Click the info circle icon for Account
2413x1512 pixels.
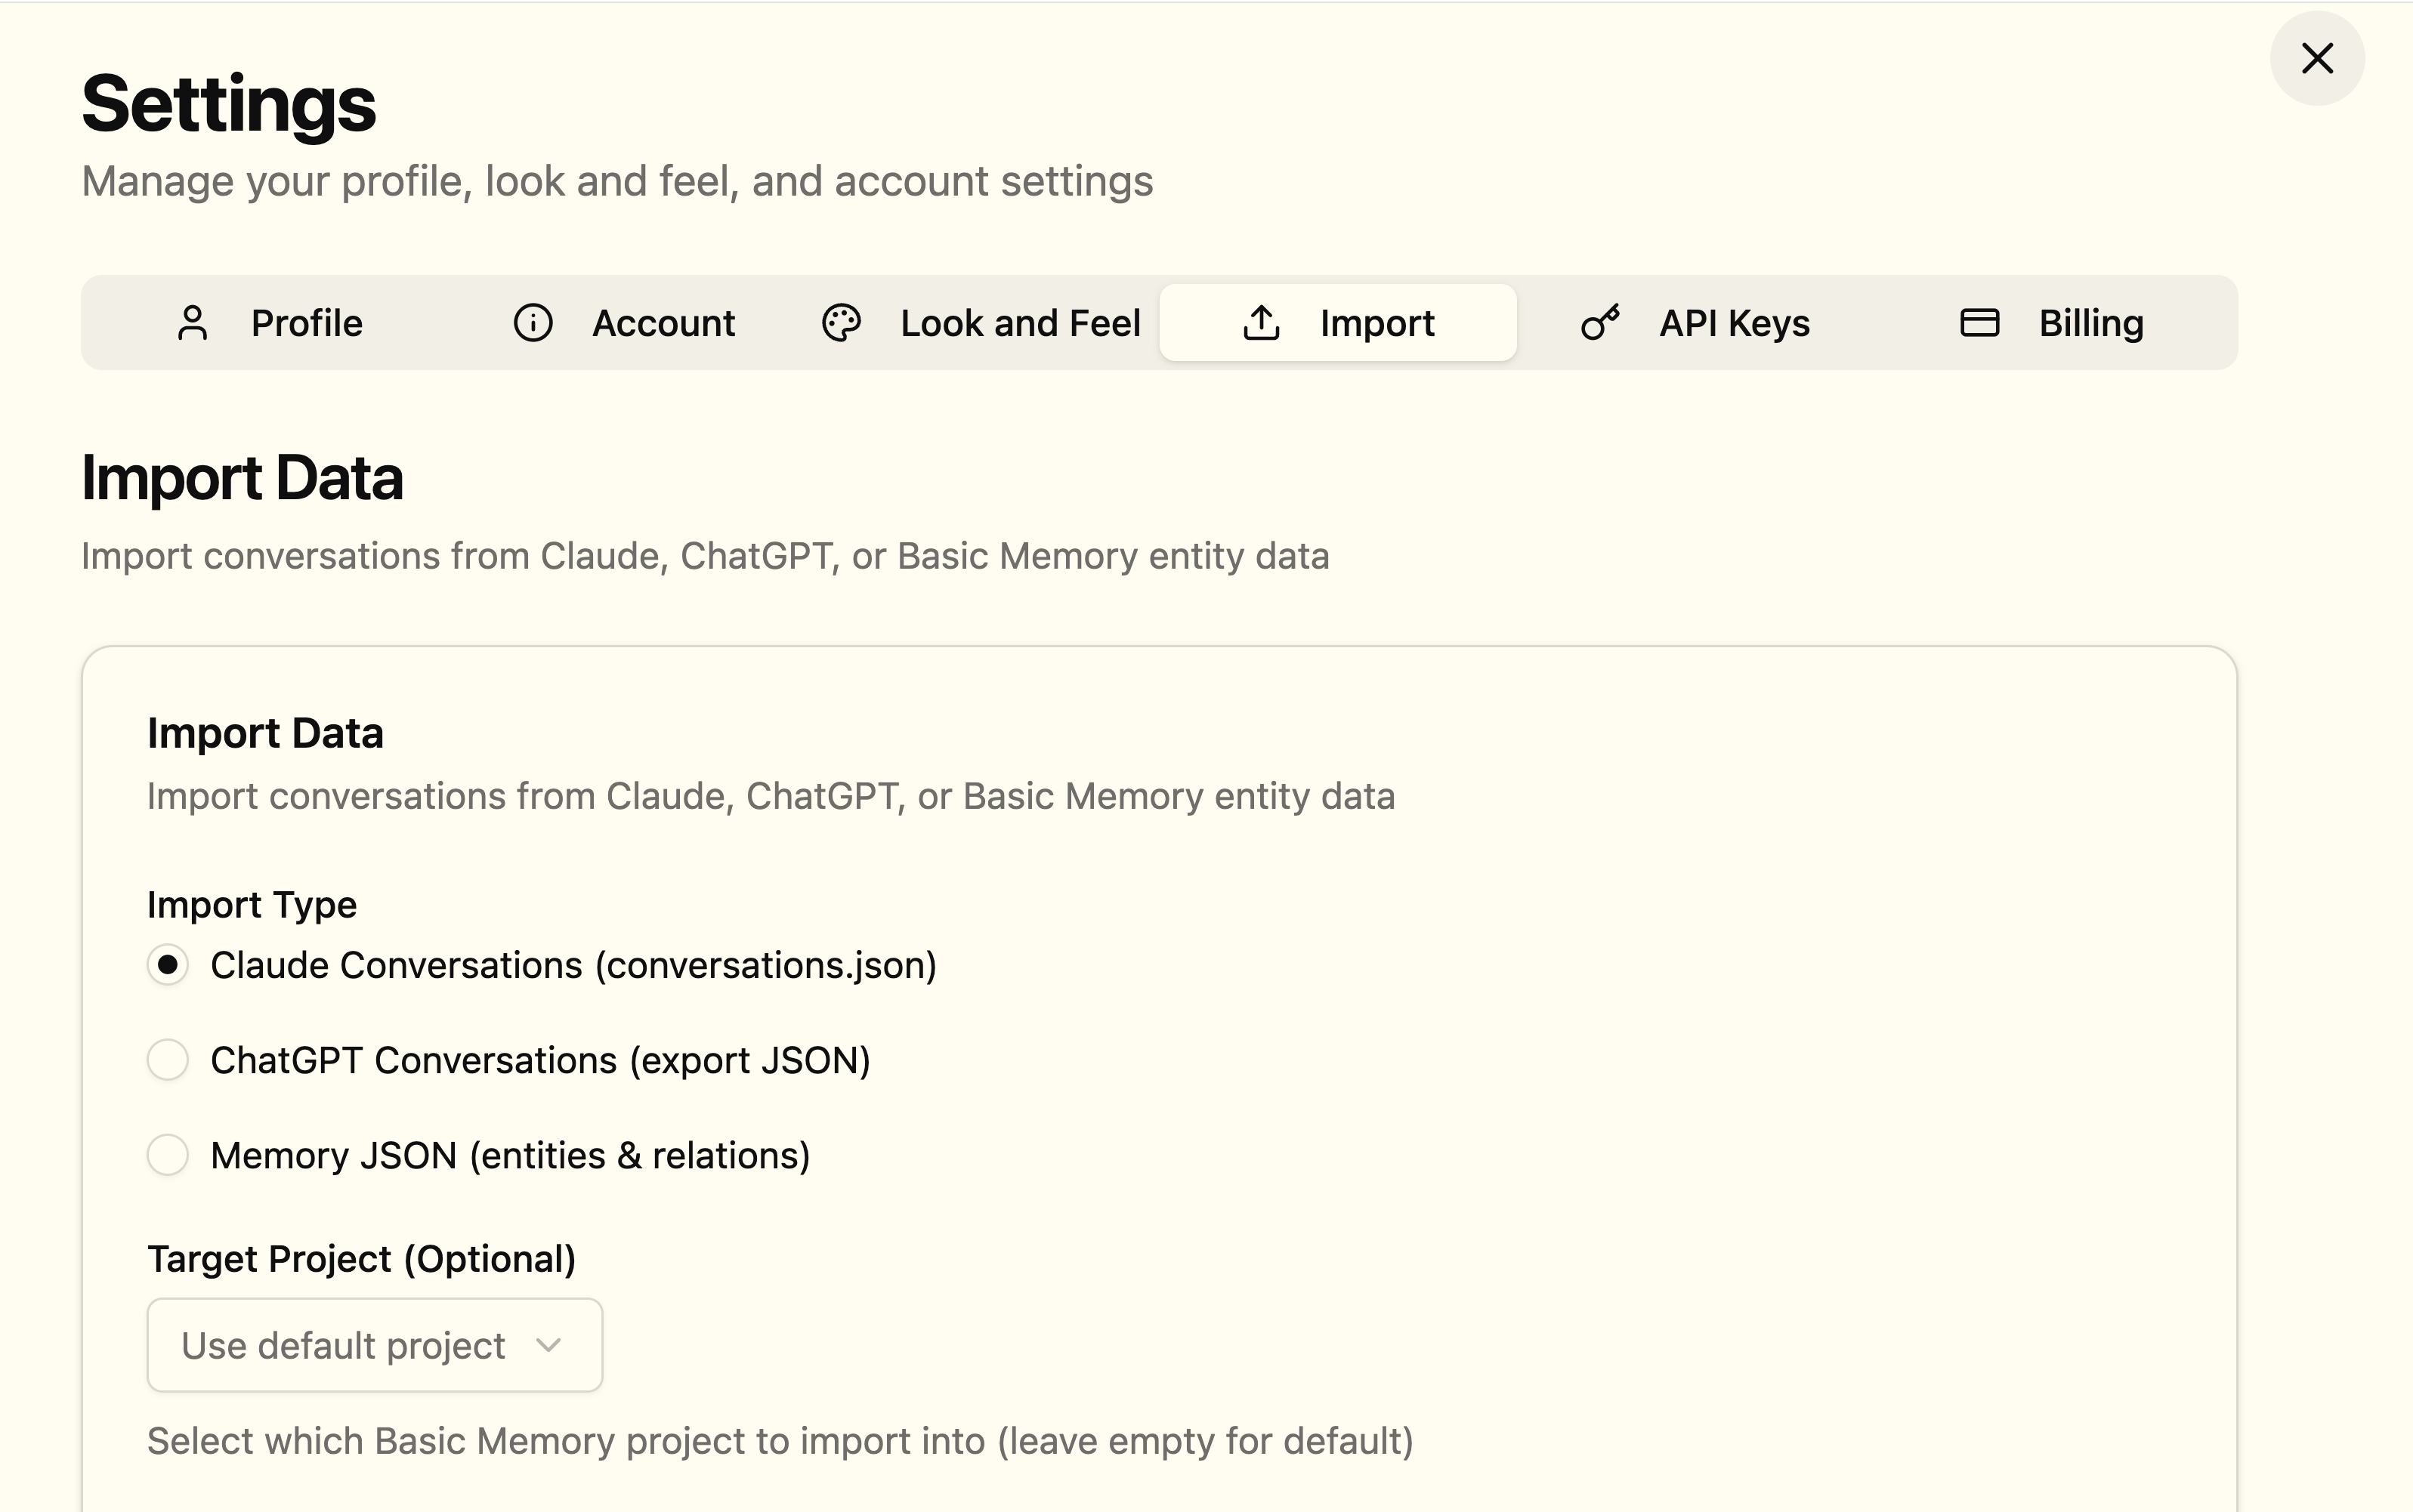click(x=533, y=323)
